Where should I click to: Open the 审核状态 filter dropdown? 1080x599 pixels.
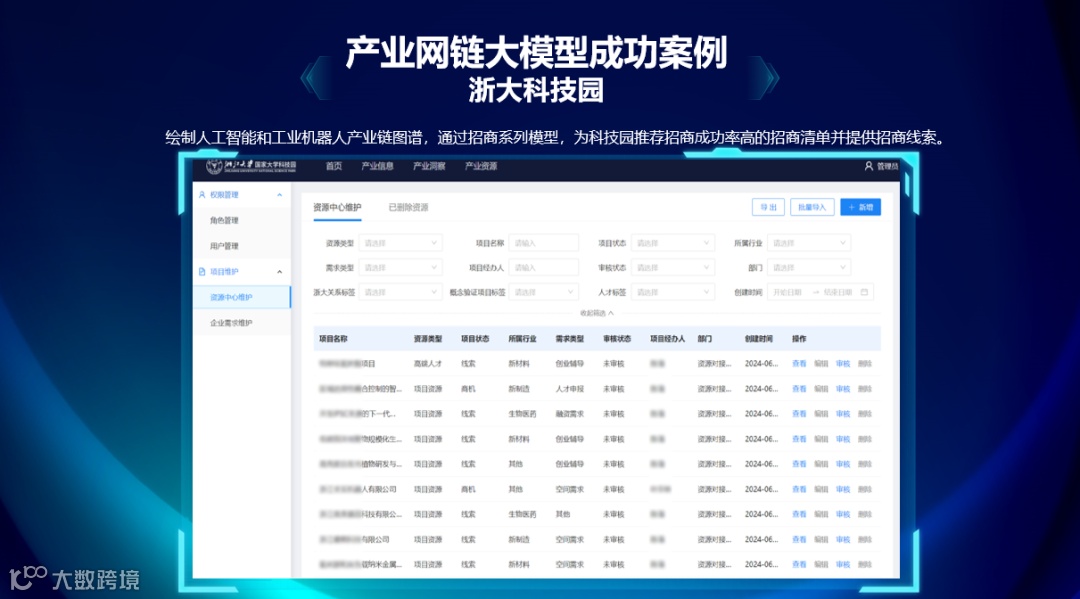click(x=672, y=268)
